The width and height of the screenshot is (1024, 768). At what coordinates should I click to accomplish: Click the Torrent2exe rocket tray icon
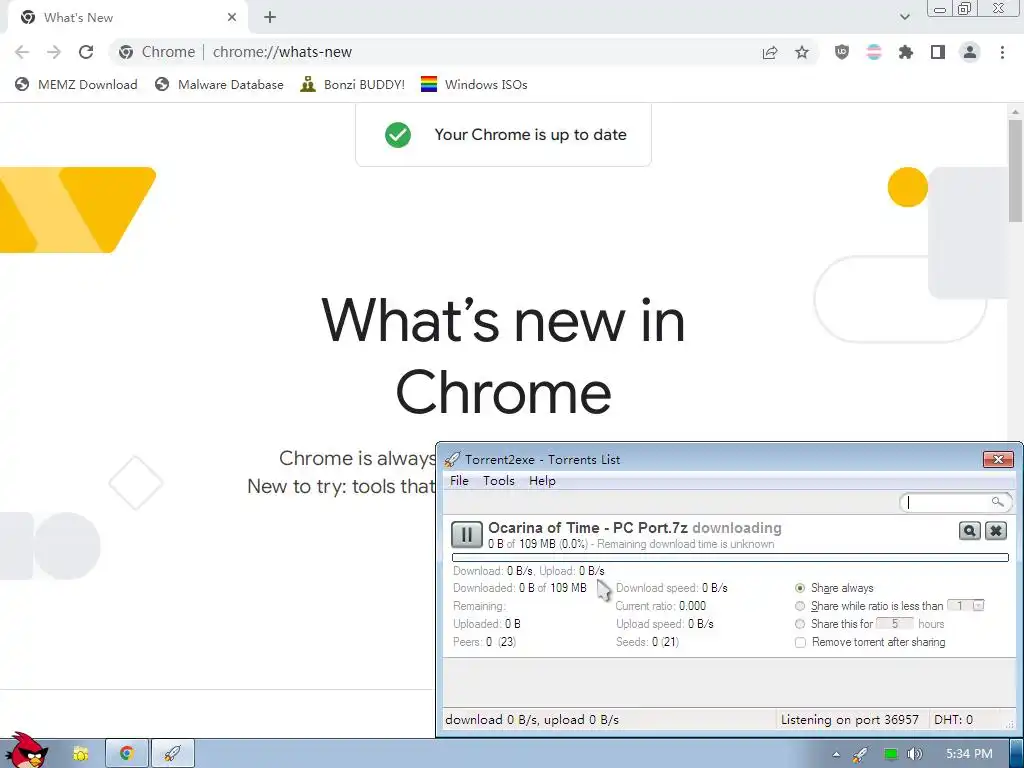tap(861, 754)
